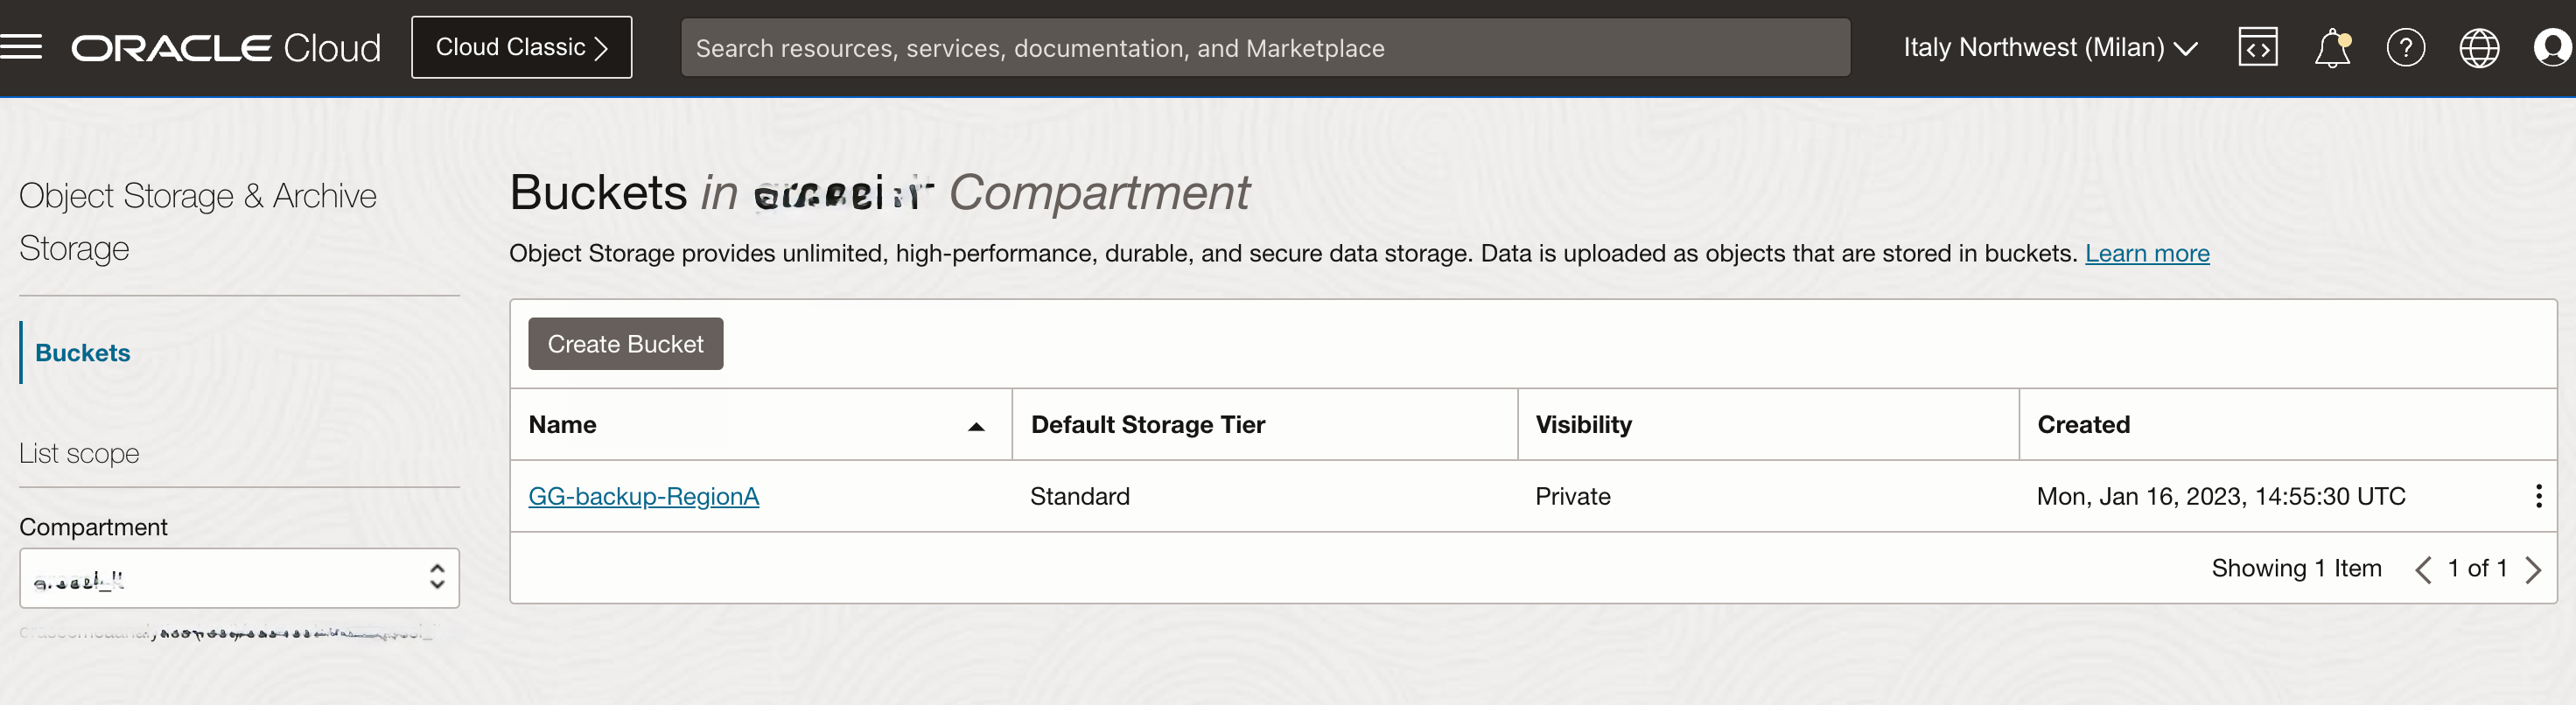Open the notifications bell

click(x=2332, y=47)
